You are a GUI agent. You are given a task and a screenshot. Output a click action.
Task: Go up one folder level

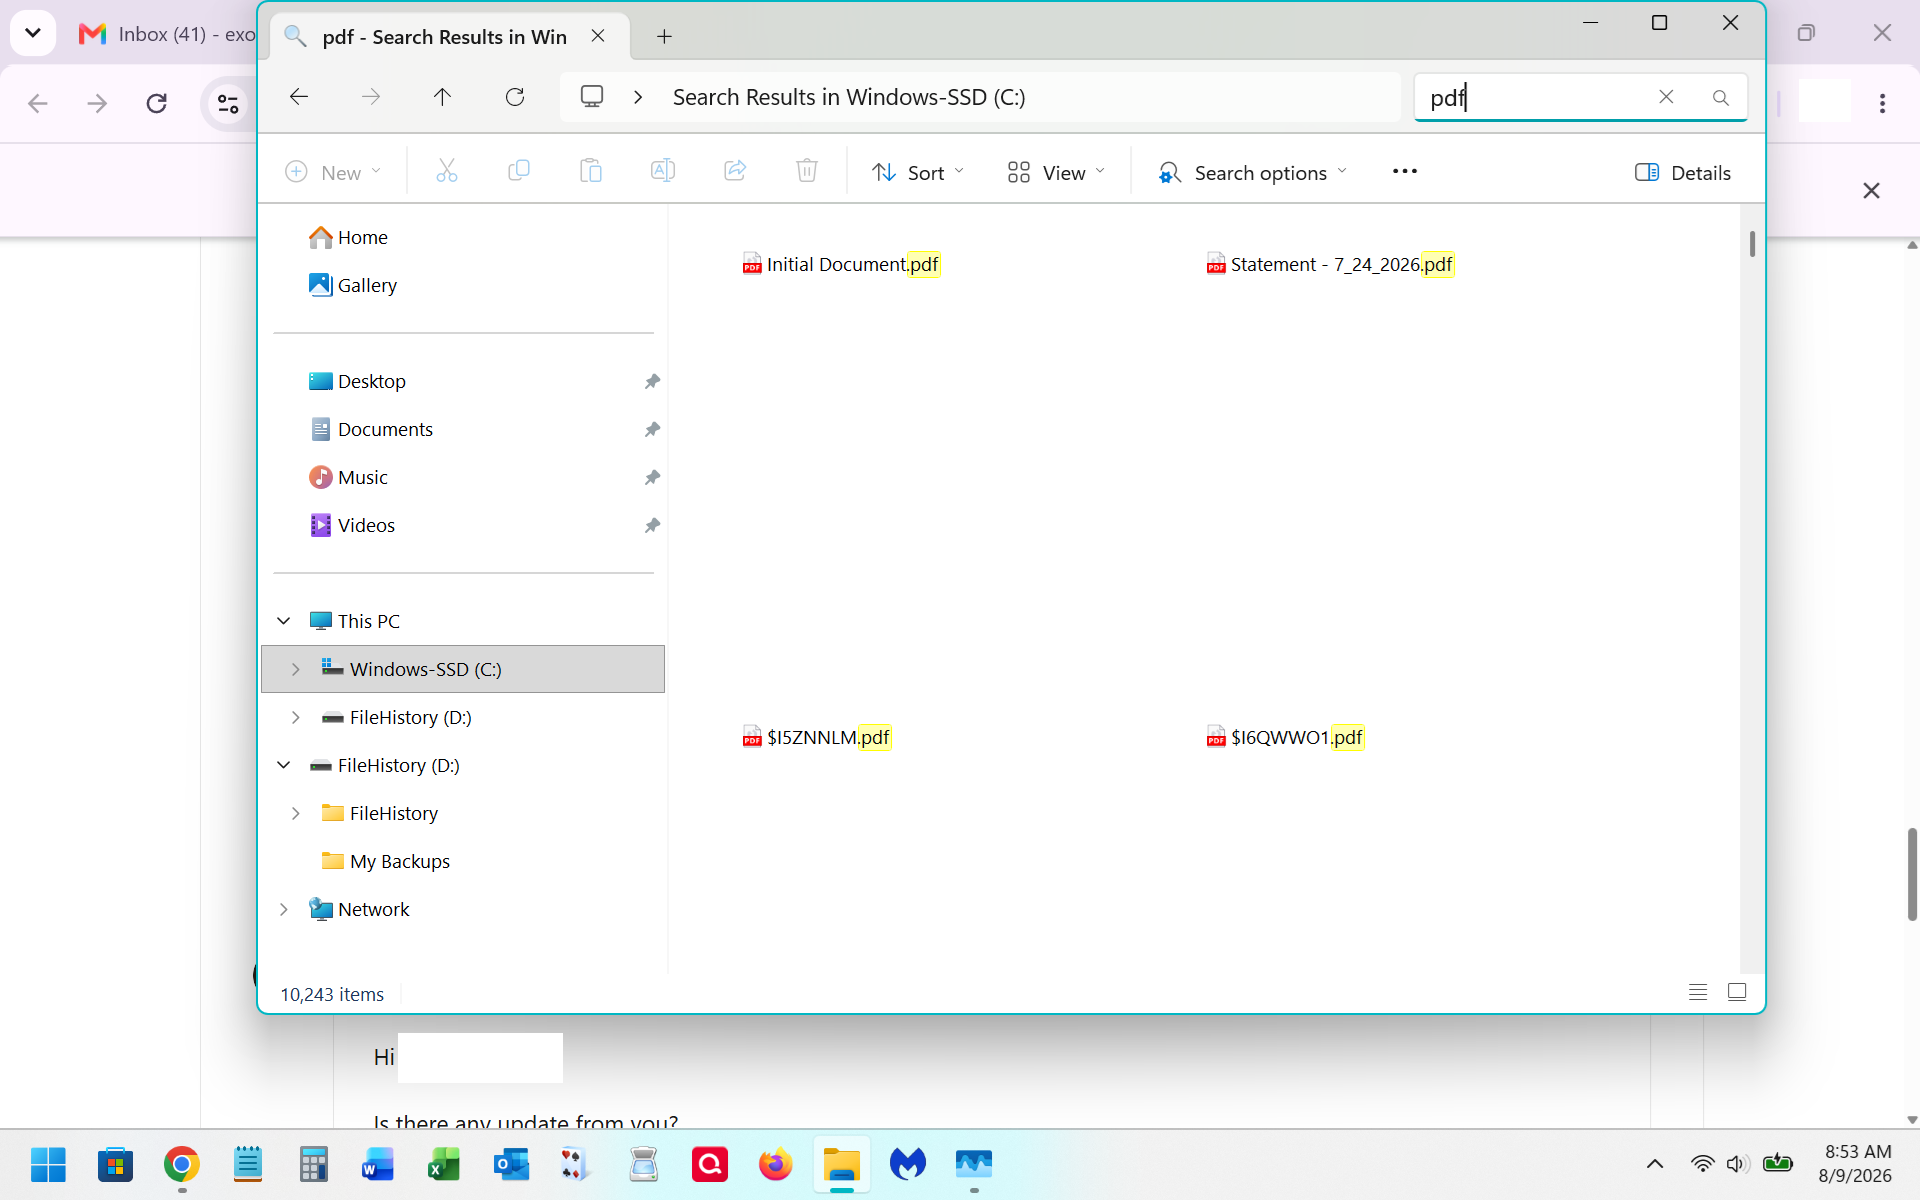pos(442,97)
